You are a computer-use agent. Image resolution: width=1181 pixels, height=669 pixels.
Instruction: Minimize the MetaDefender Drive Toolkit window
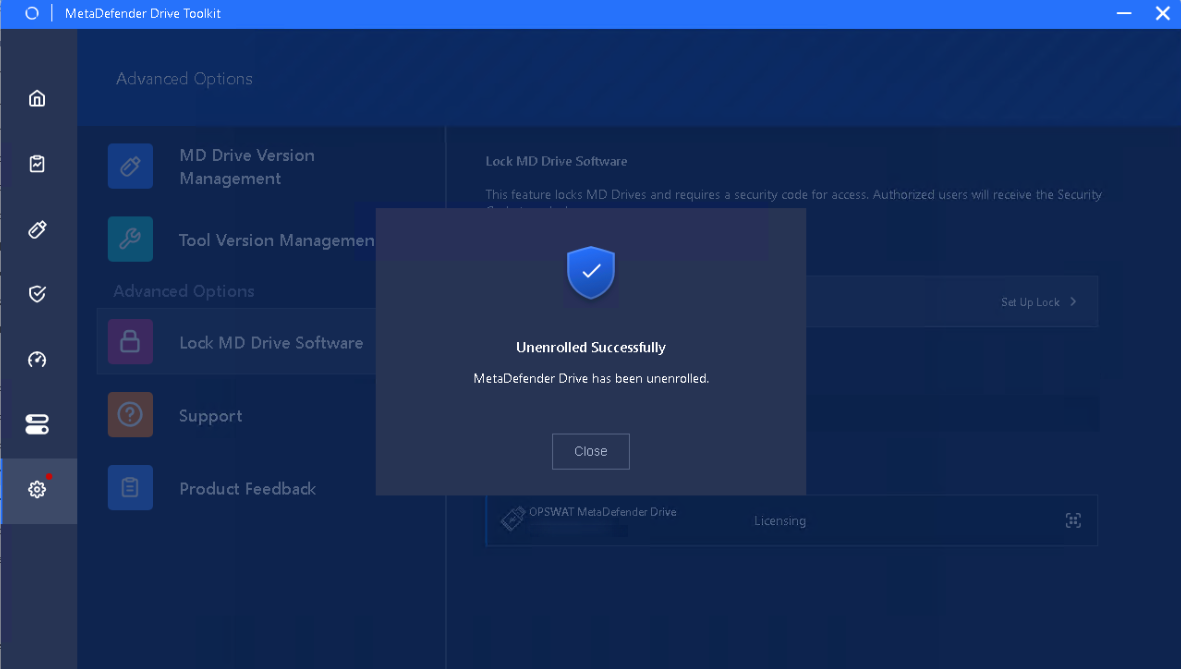1124,13
